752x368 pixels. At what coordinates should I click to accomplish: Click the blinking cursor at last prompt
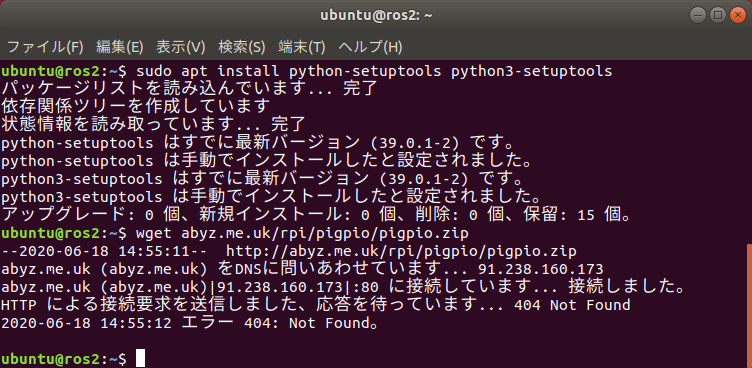click(x=140, y=358)
